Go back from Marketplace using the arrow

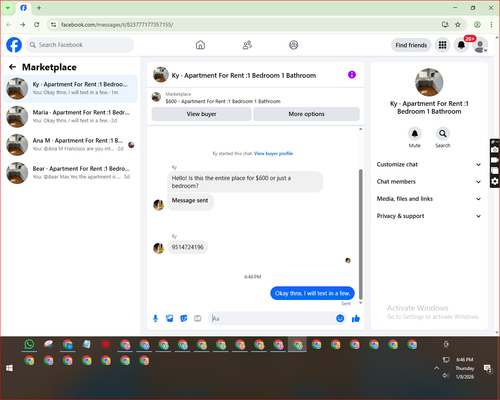point(12,67)
